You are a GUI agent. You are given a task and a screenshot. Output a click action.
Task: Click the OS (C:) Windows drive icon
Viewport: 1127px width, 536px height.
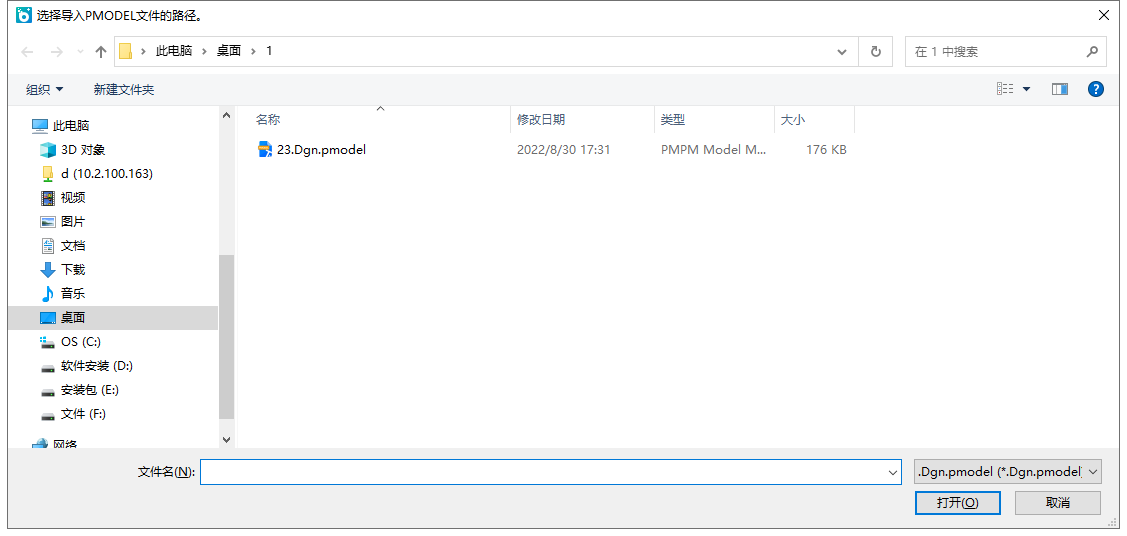(48, 341)
